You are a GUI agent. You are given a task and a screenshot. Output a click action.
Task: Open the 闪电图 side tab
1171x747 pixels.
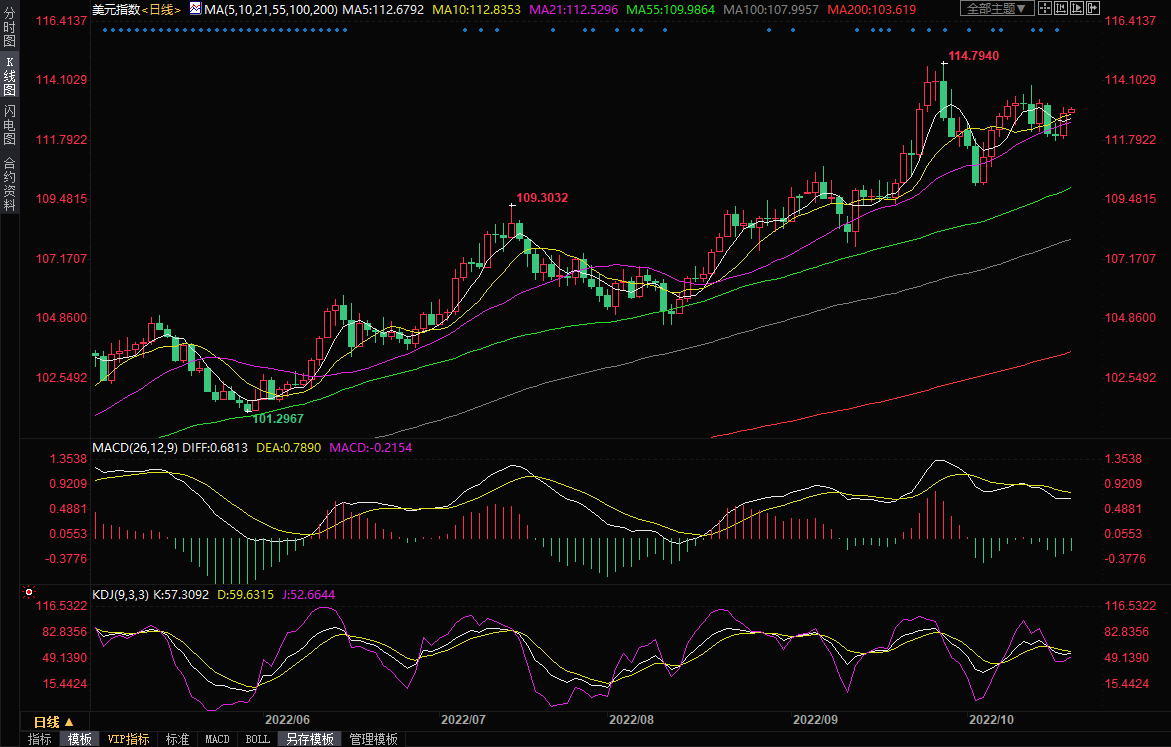(9, 125)
